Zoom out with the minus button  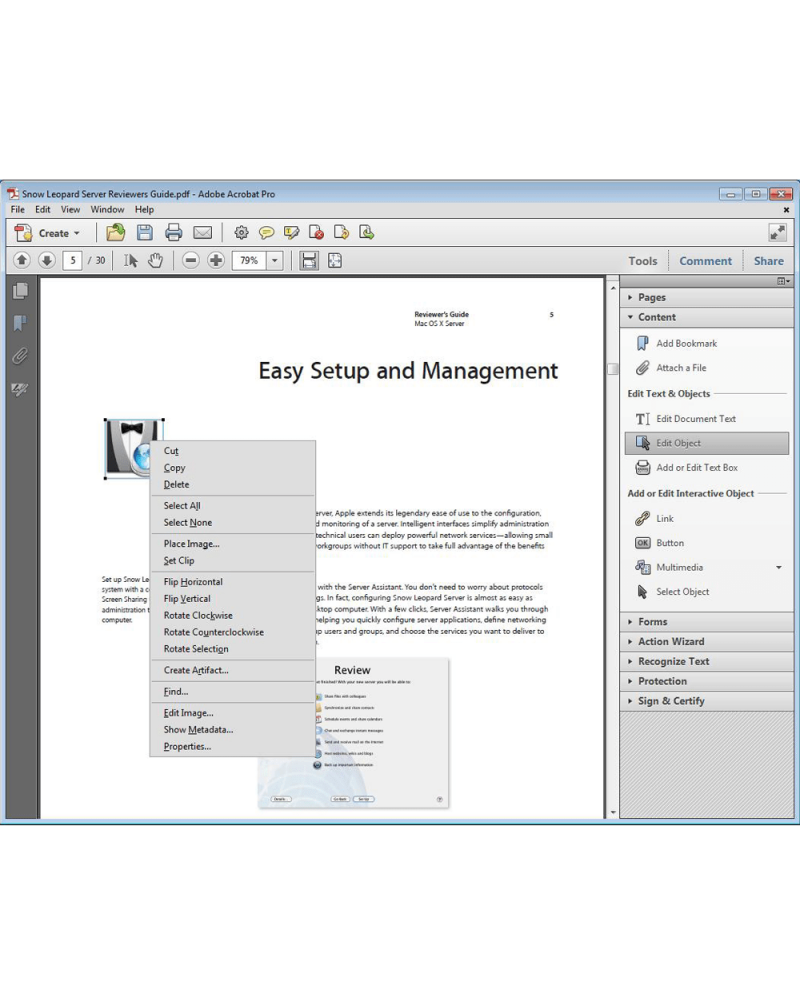(x=190, y=260)
